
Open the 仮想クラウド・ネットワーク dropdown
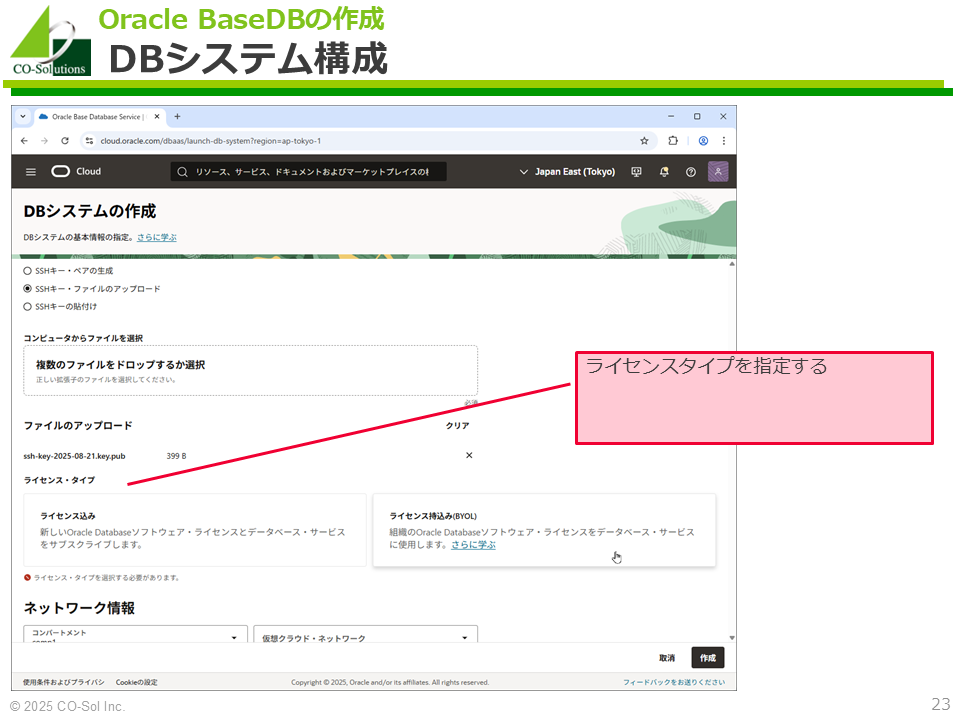[366, 634]
